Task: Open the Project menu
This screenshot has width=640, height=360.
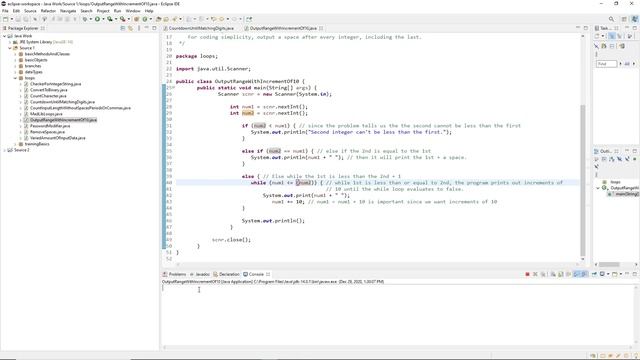Action: coord(103,11)
